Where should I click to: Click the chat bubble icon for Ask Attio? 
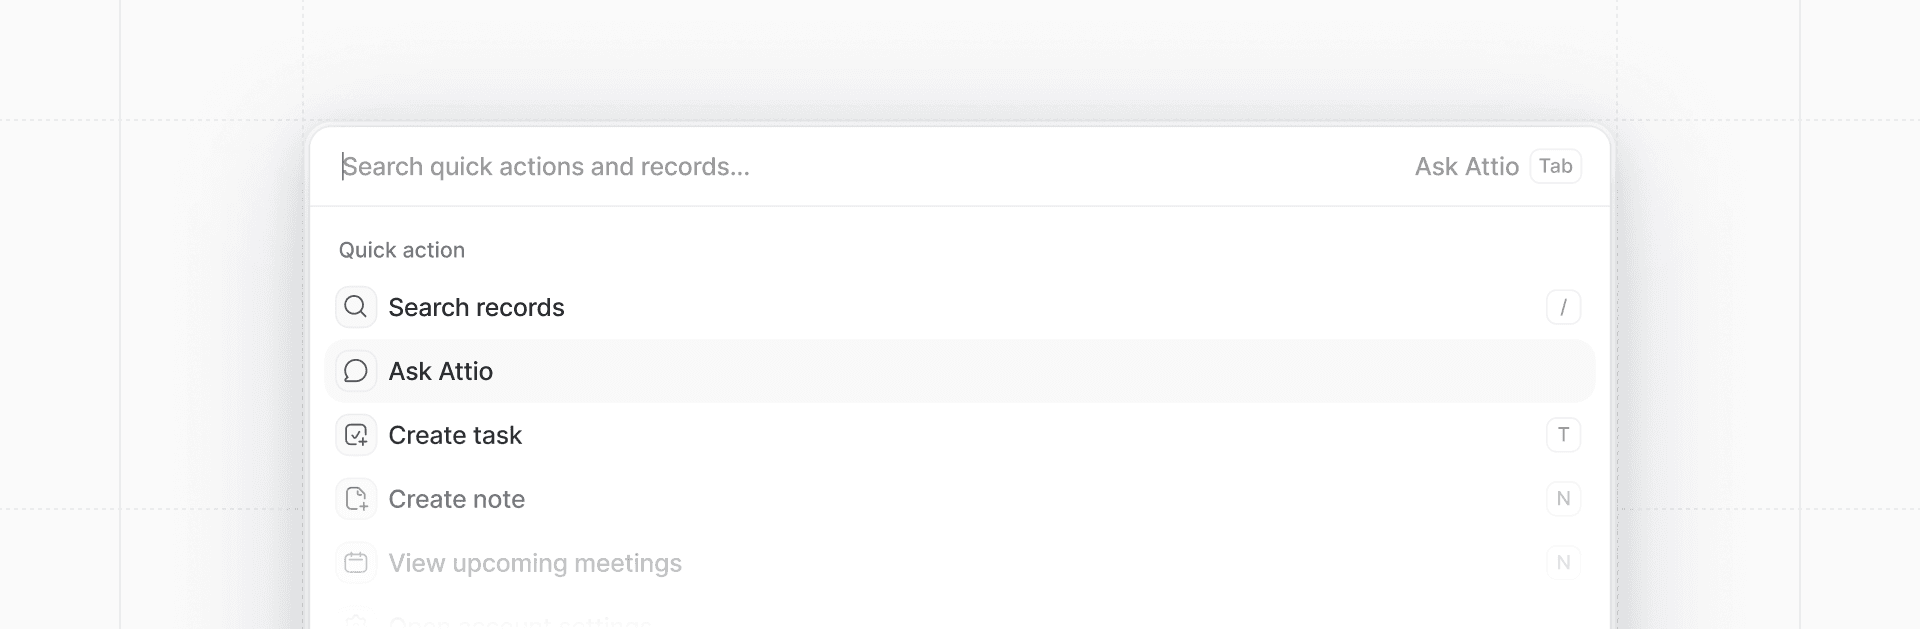coord(356,371)
